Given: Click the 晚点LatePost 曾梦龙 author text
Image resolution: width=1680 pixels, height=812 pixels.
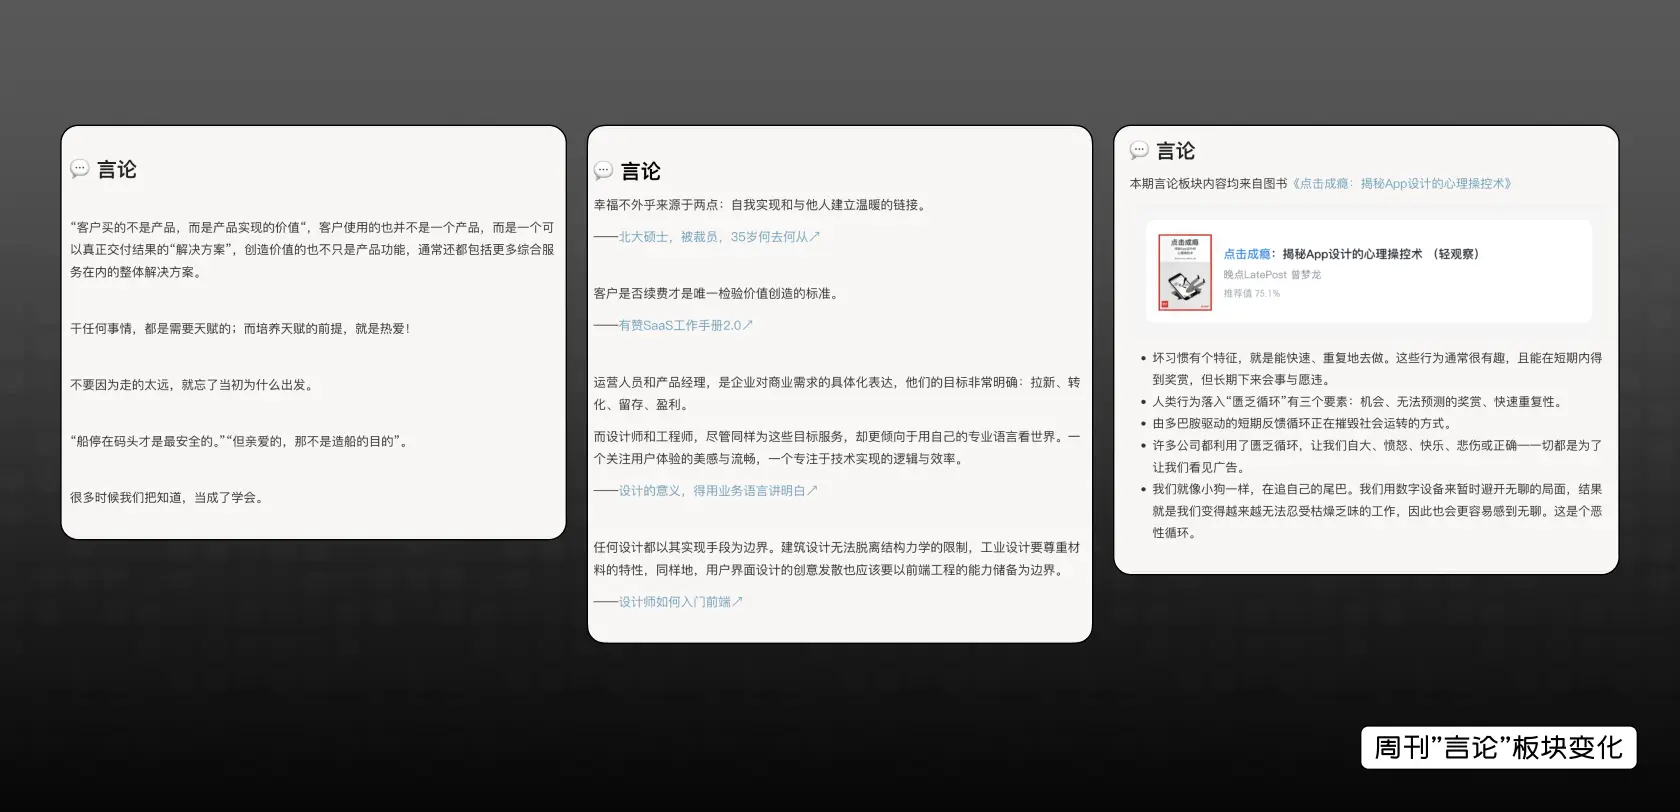Looking at the screenshot, I should pyautogui.click(x=1272, y=275).
